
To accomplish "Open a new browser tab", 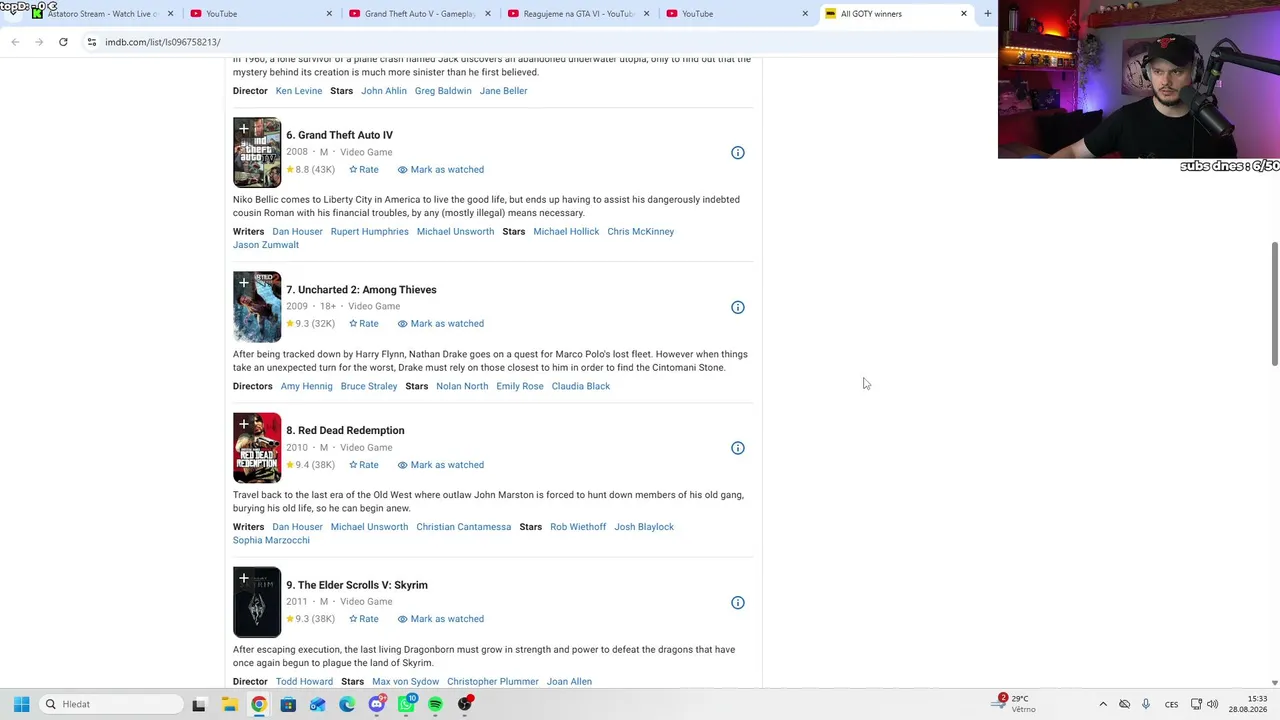I will pos(987,14).
